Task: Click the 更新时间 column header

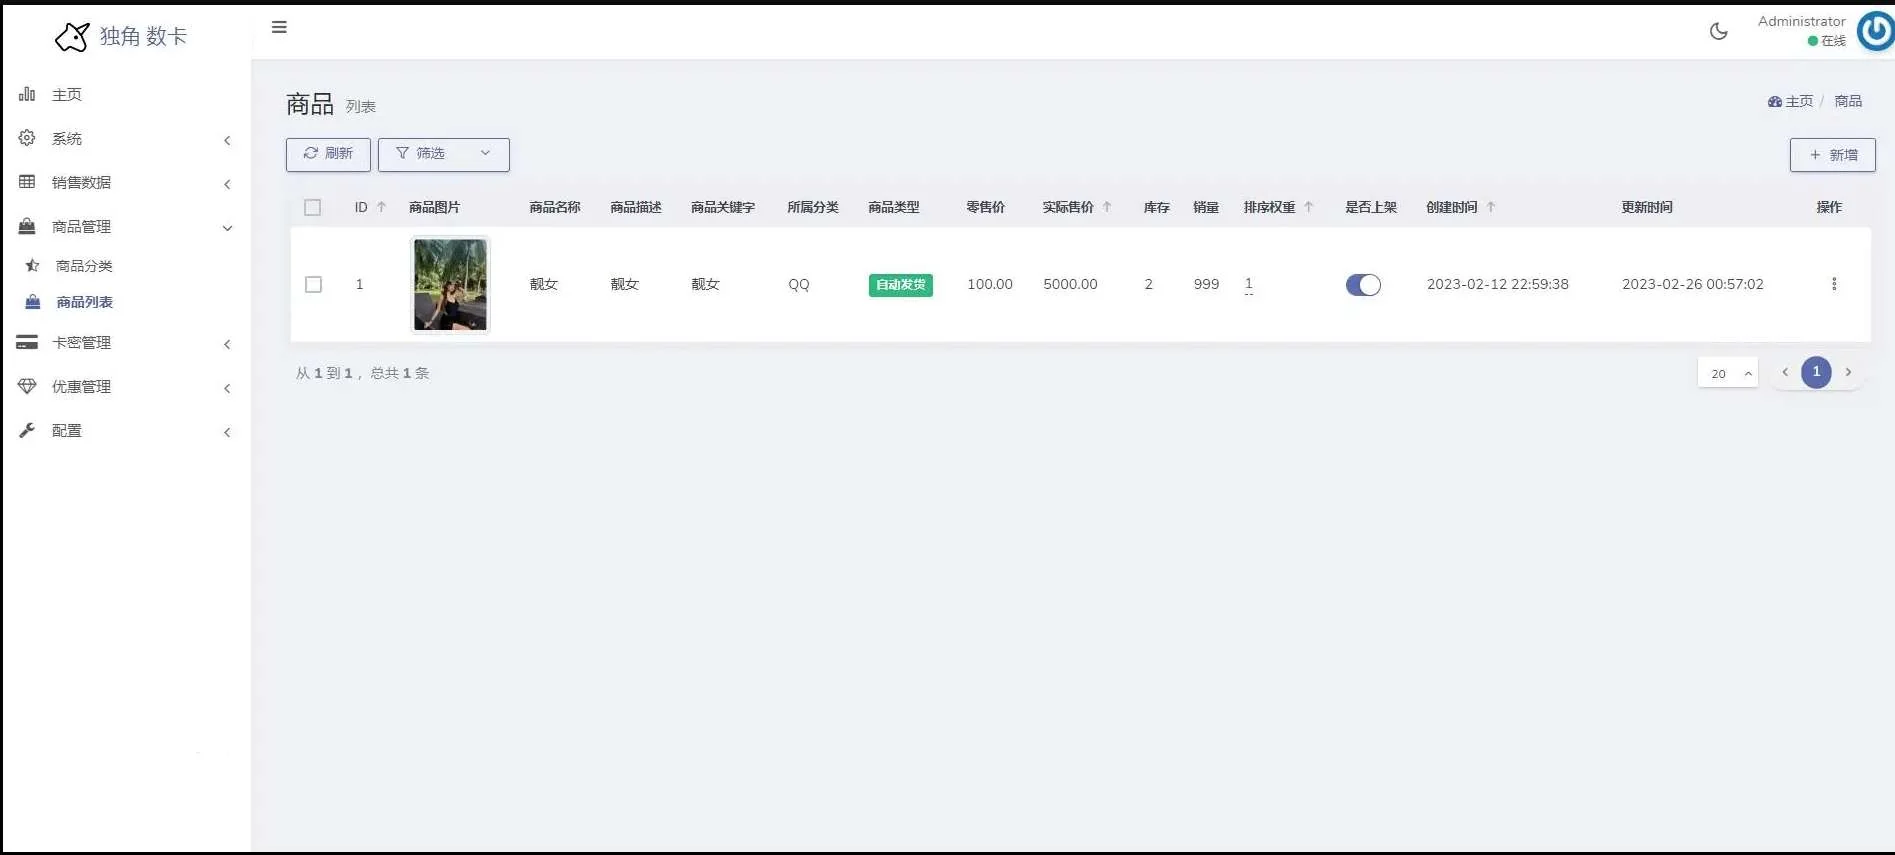Action: pos(1647,207)
